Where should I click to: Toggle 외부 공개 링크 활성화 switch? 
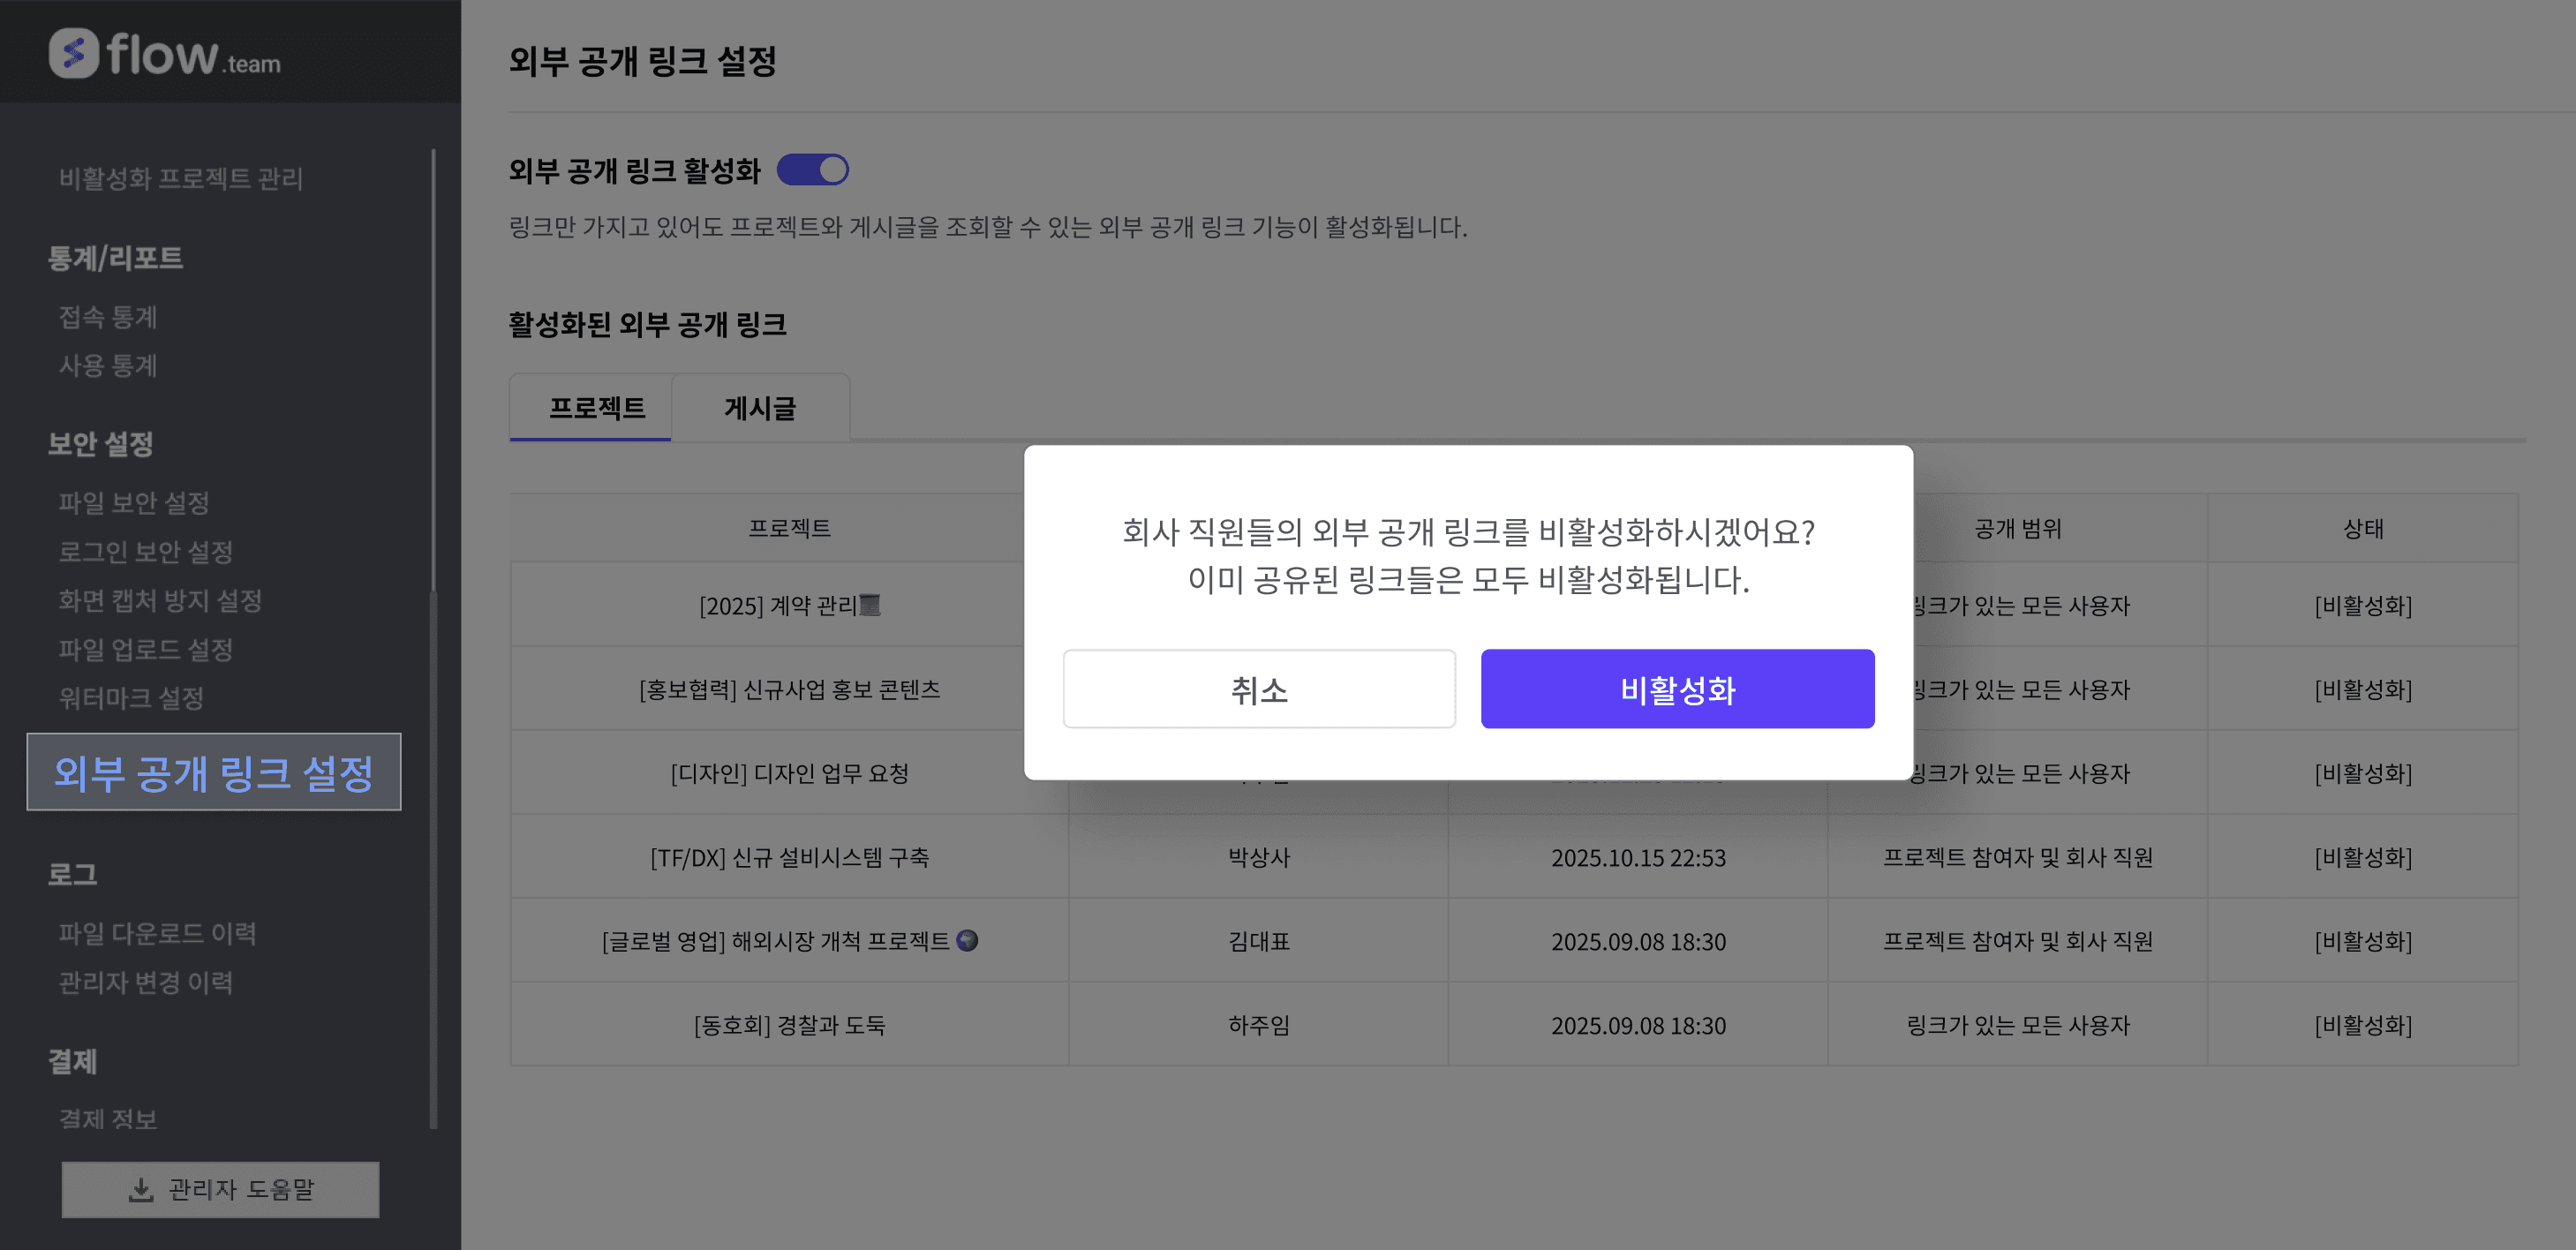(x=813, y=170)
